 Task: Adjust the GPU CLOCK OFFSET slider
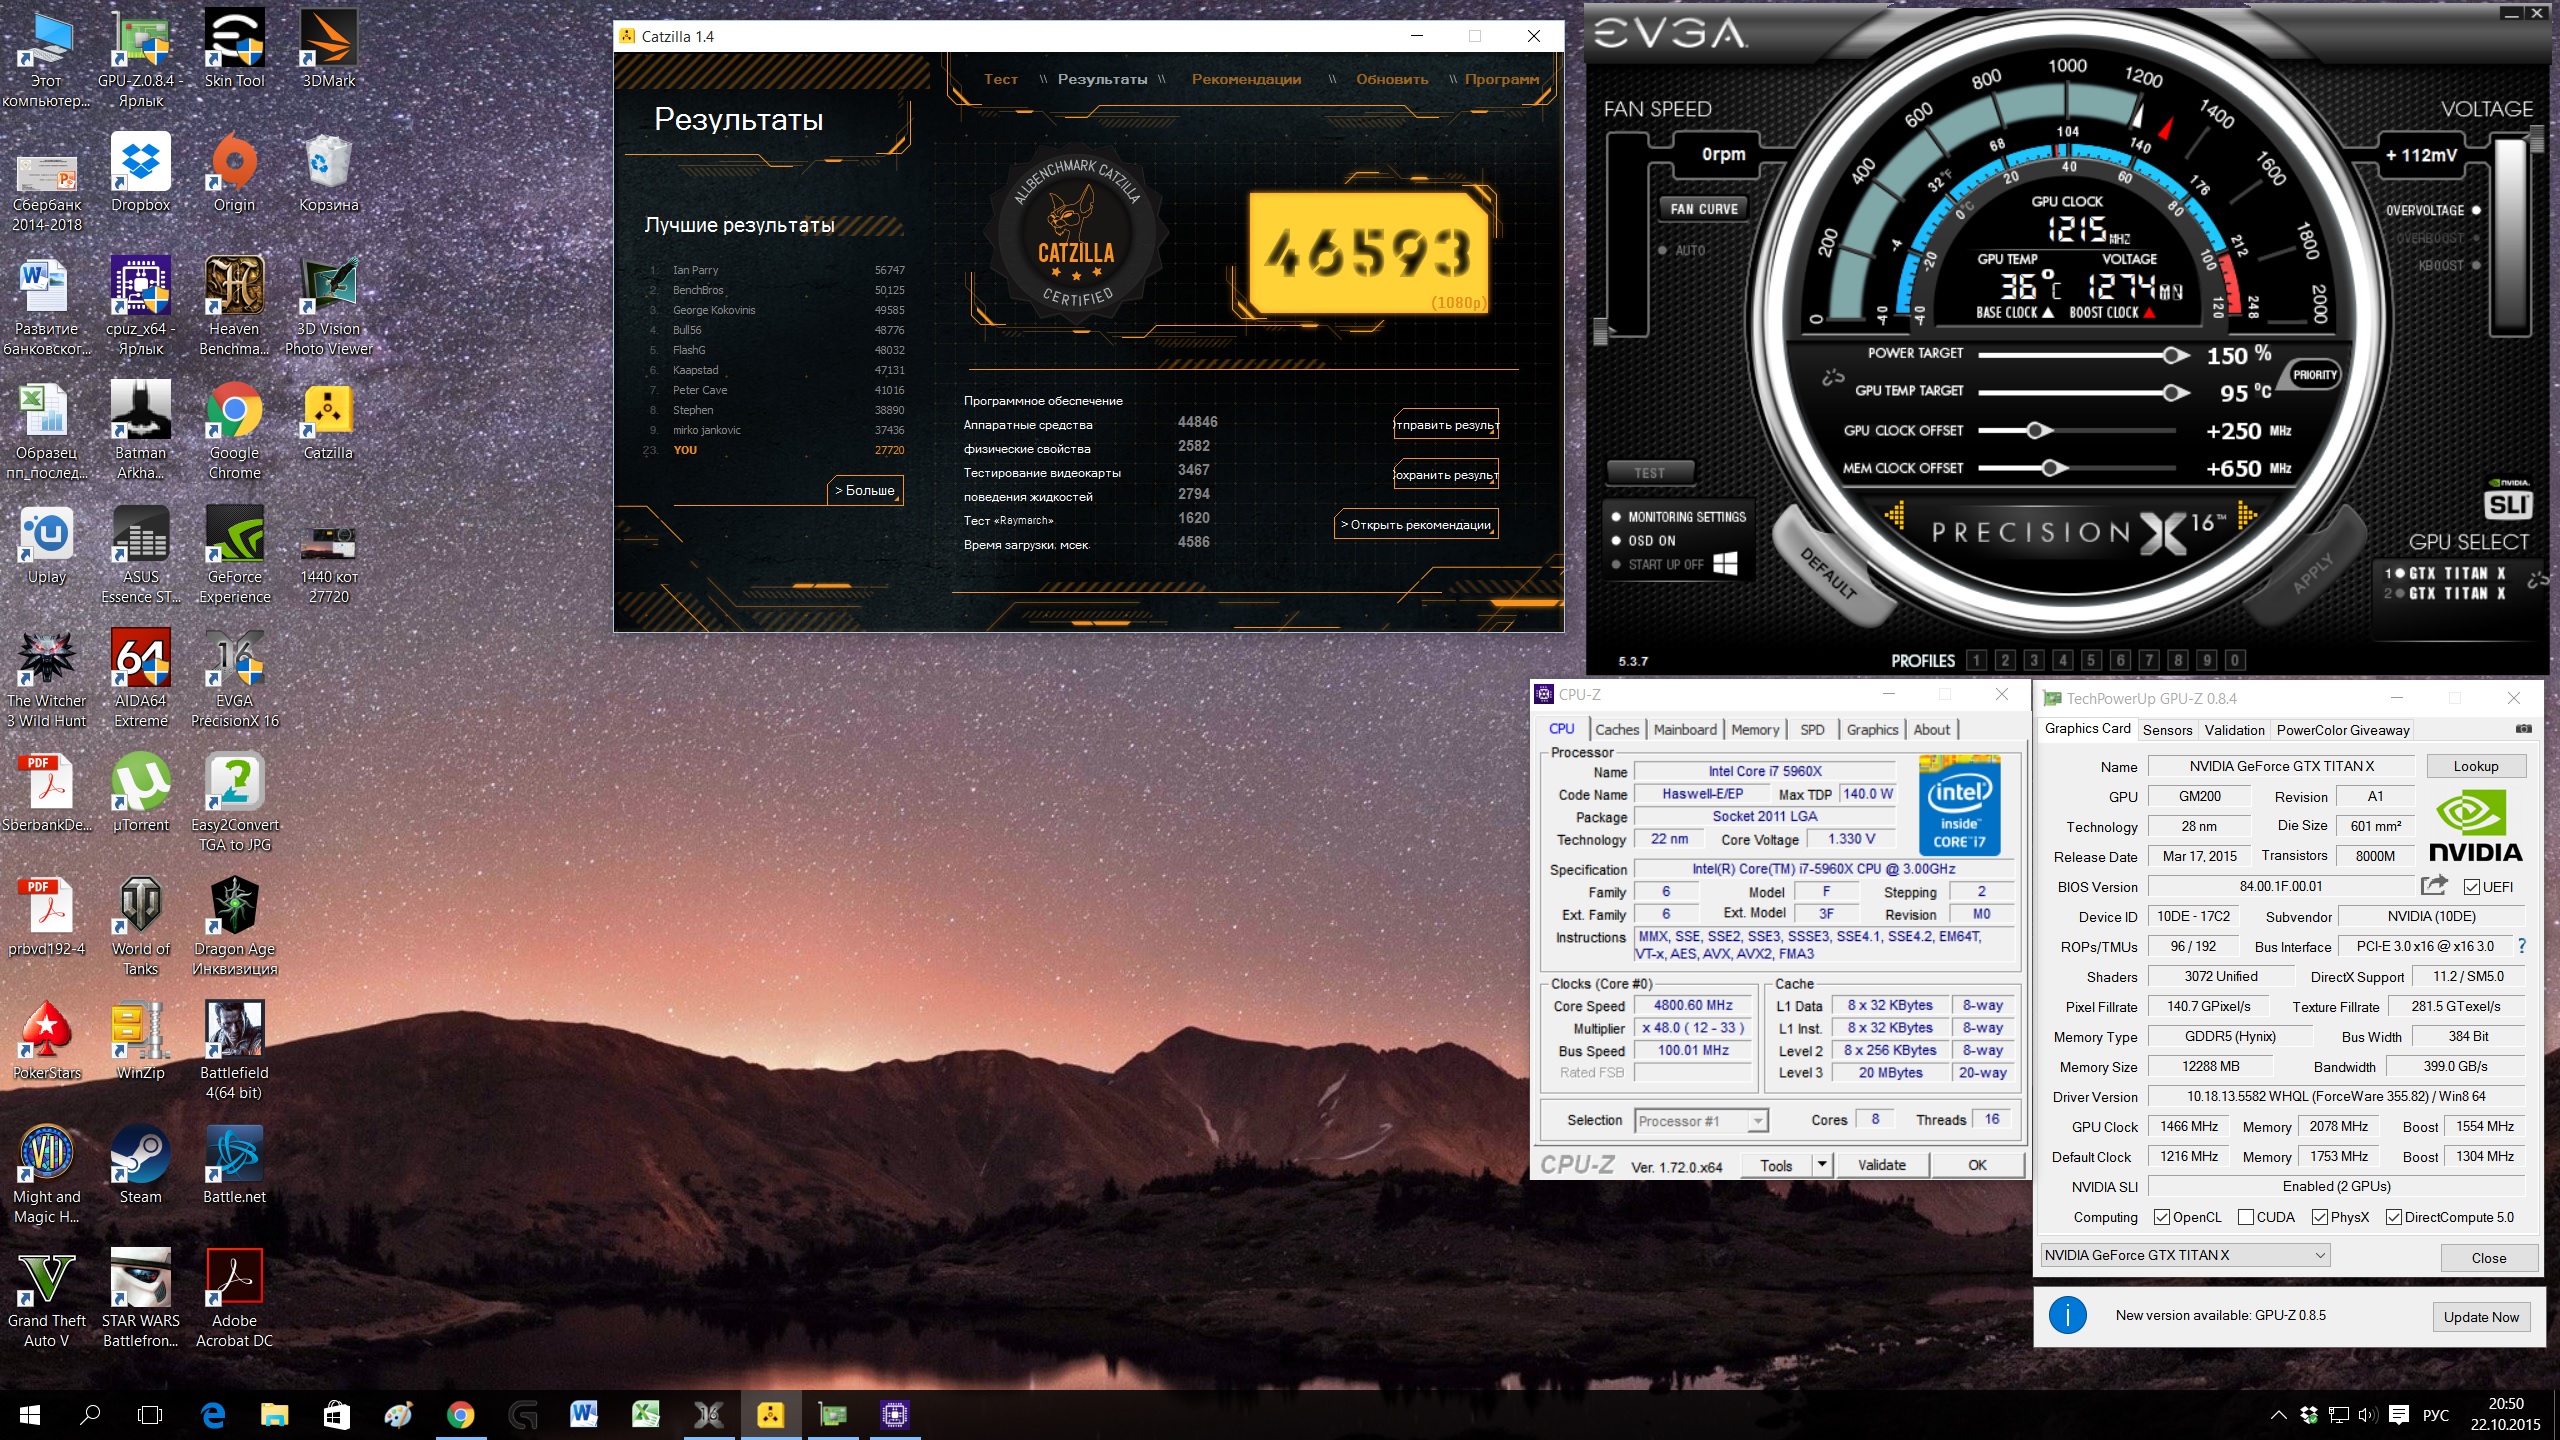click(x=2036, y=430)
